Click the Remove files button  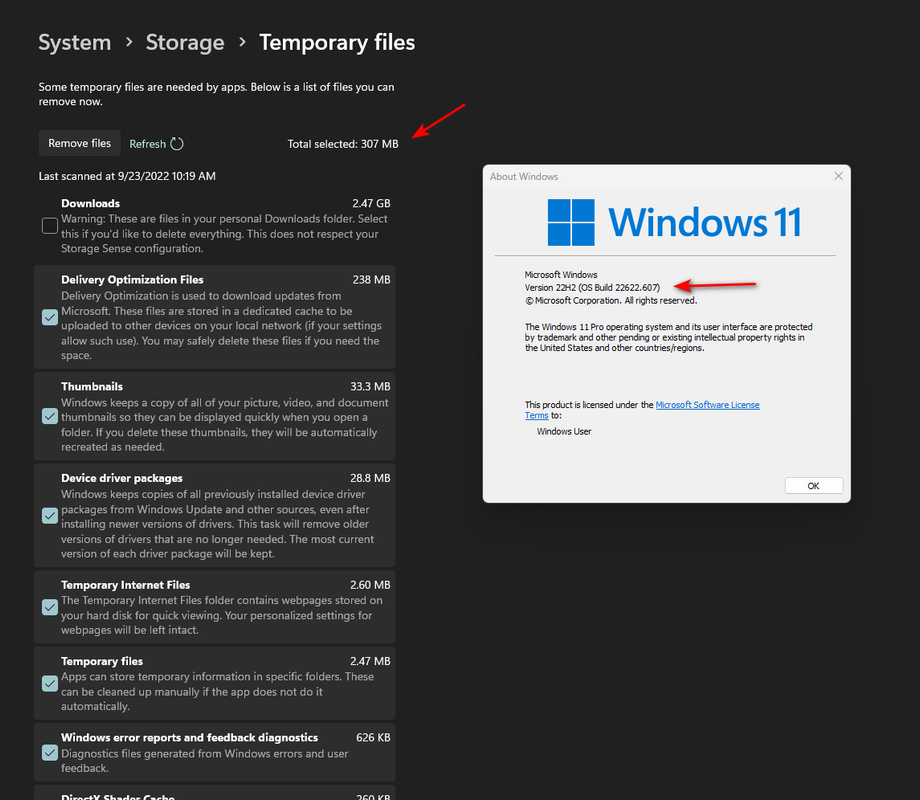click(79, 143)
